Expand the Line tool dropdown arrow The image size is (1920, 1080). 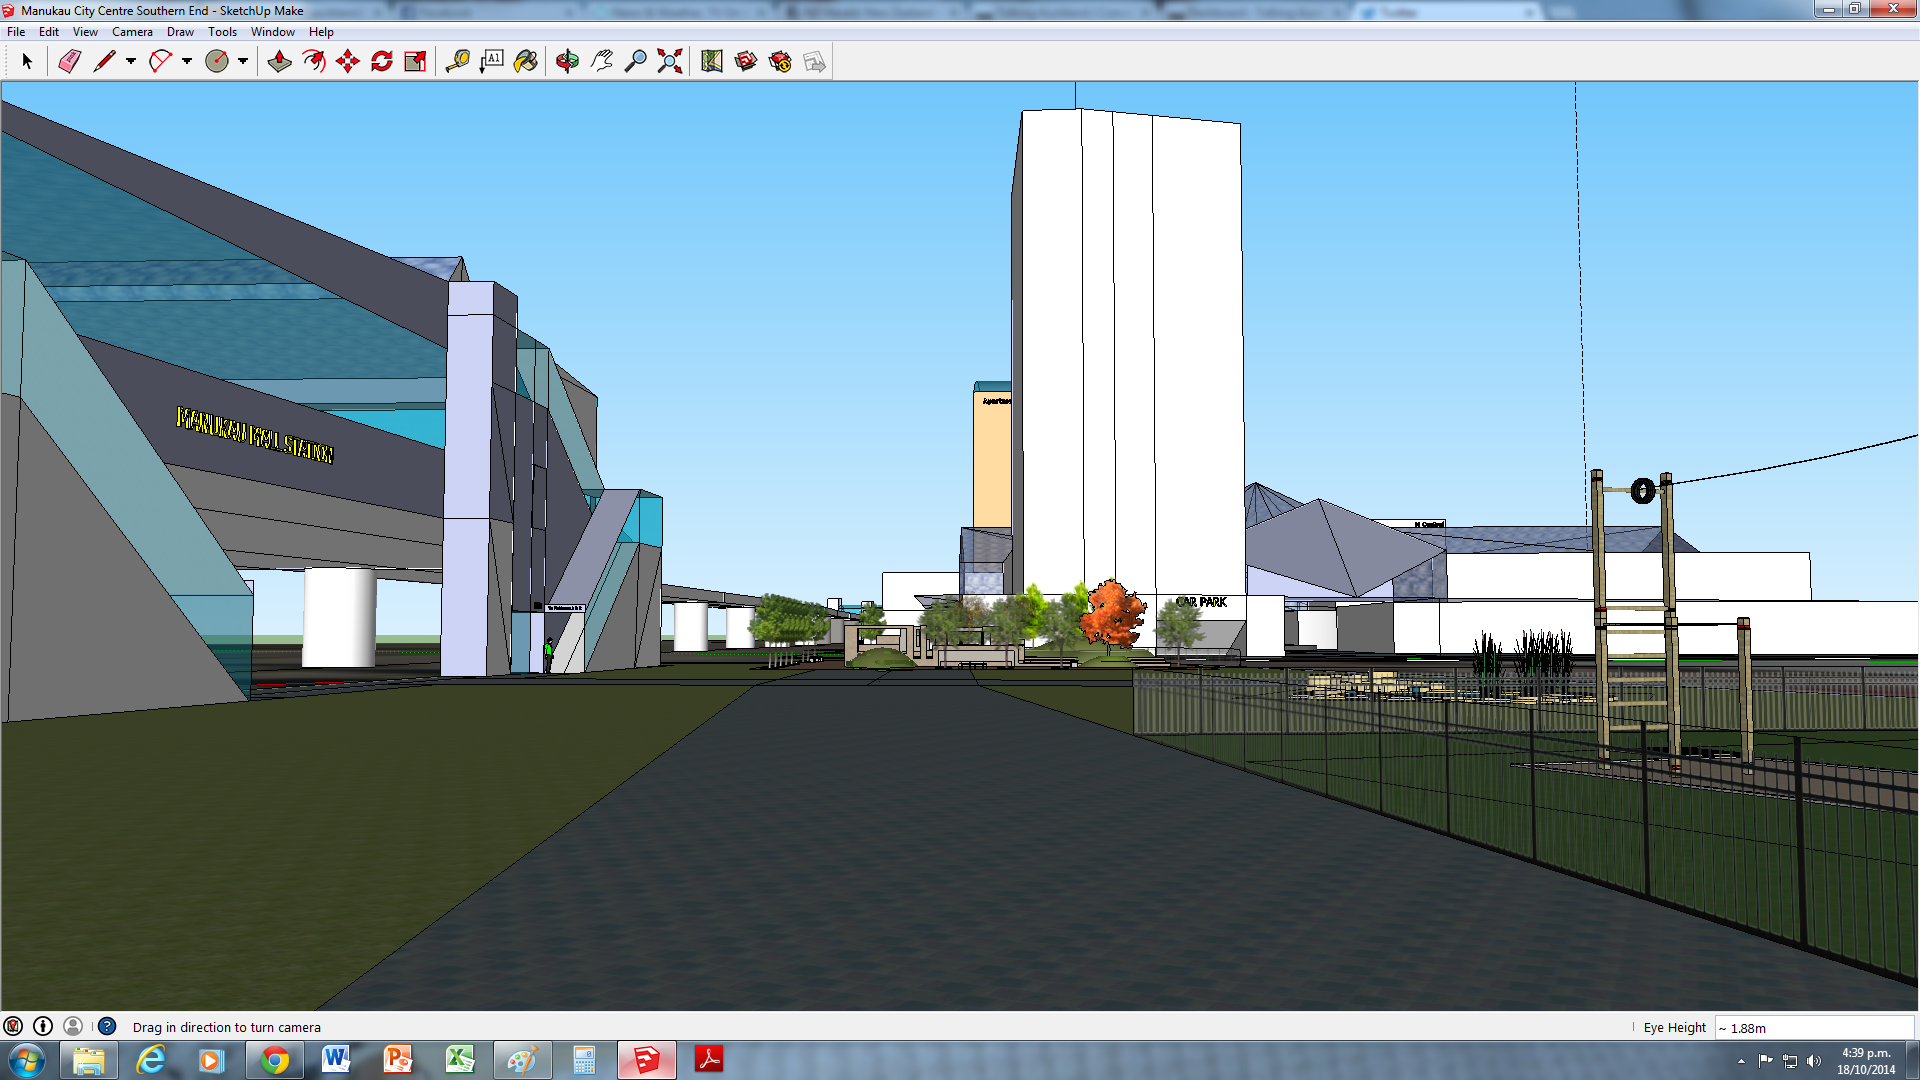pyautogui.click(x=131, y=62)
